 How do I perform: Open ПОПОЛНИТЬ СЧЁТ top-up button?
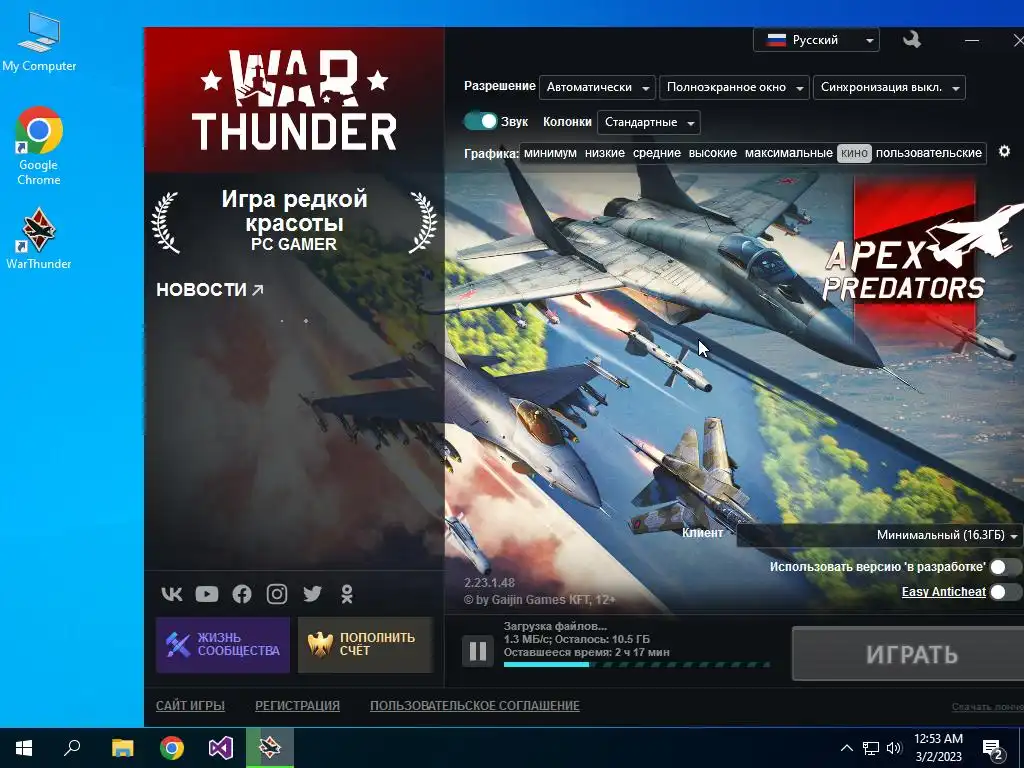(x=365, y=645)
